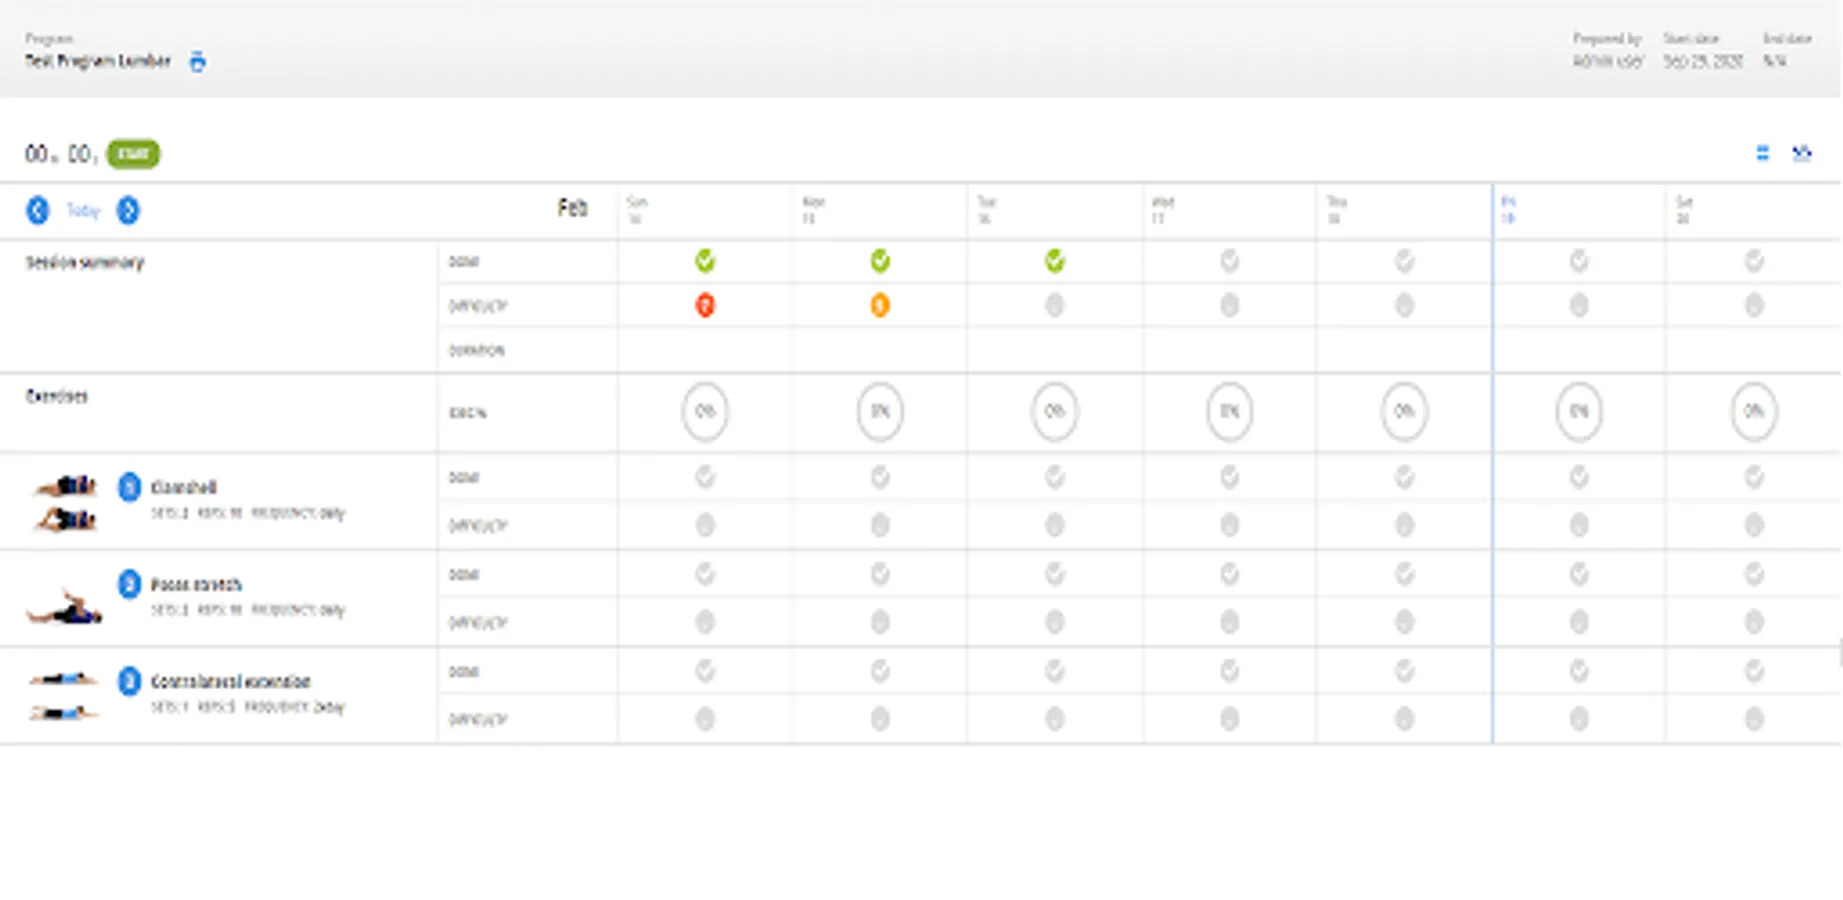
Task: Click the red Sunday session difficulty indicator
Action: [705, 305]
